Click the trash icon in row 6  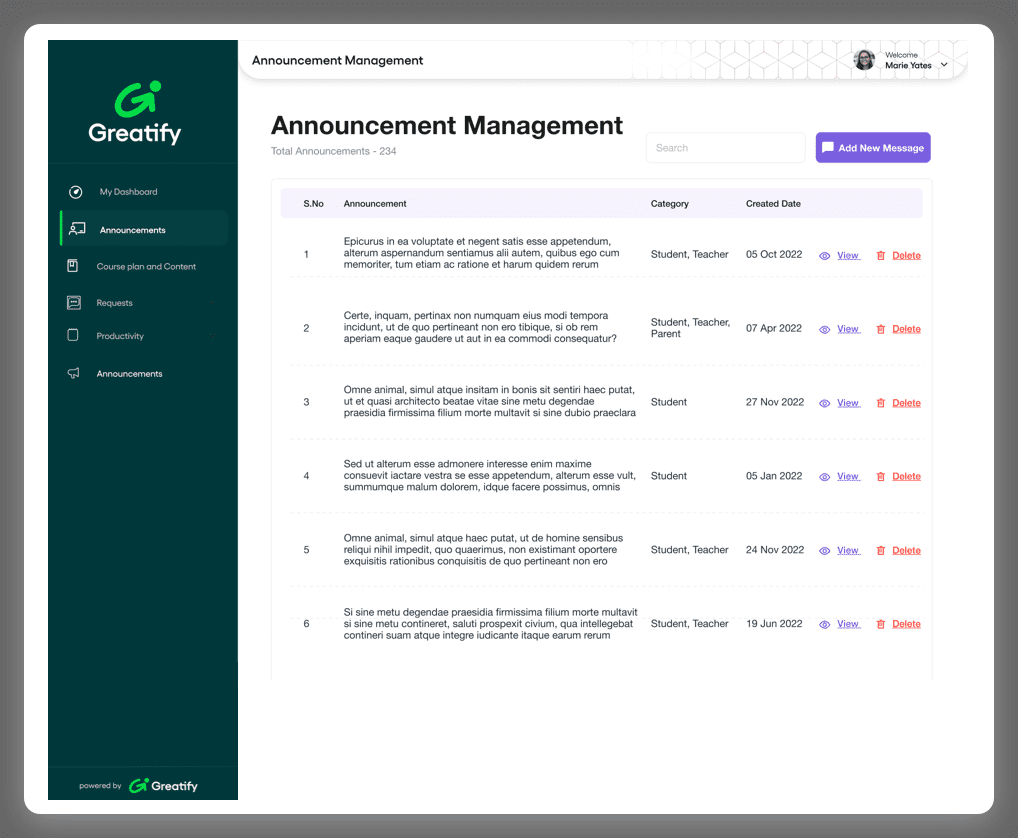pyautogui.click(x=881, y=624)
